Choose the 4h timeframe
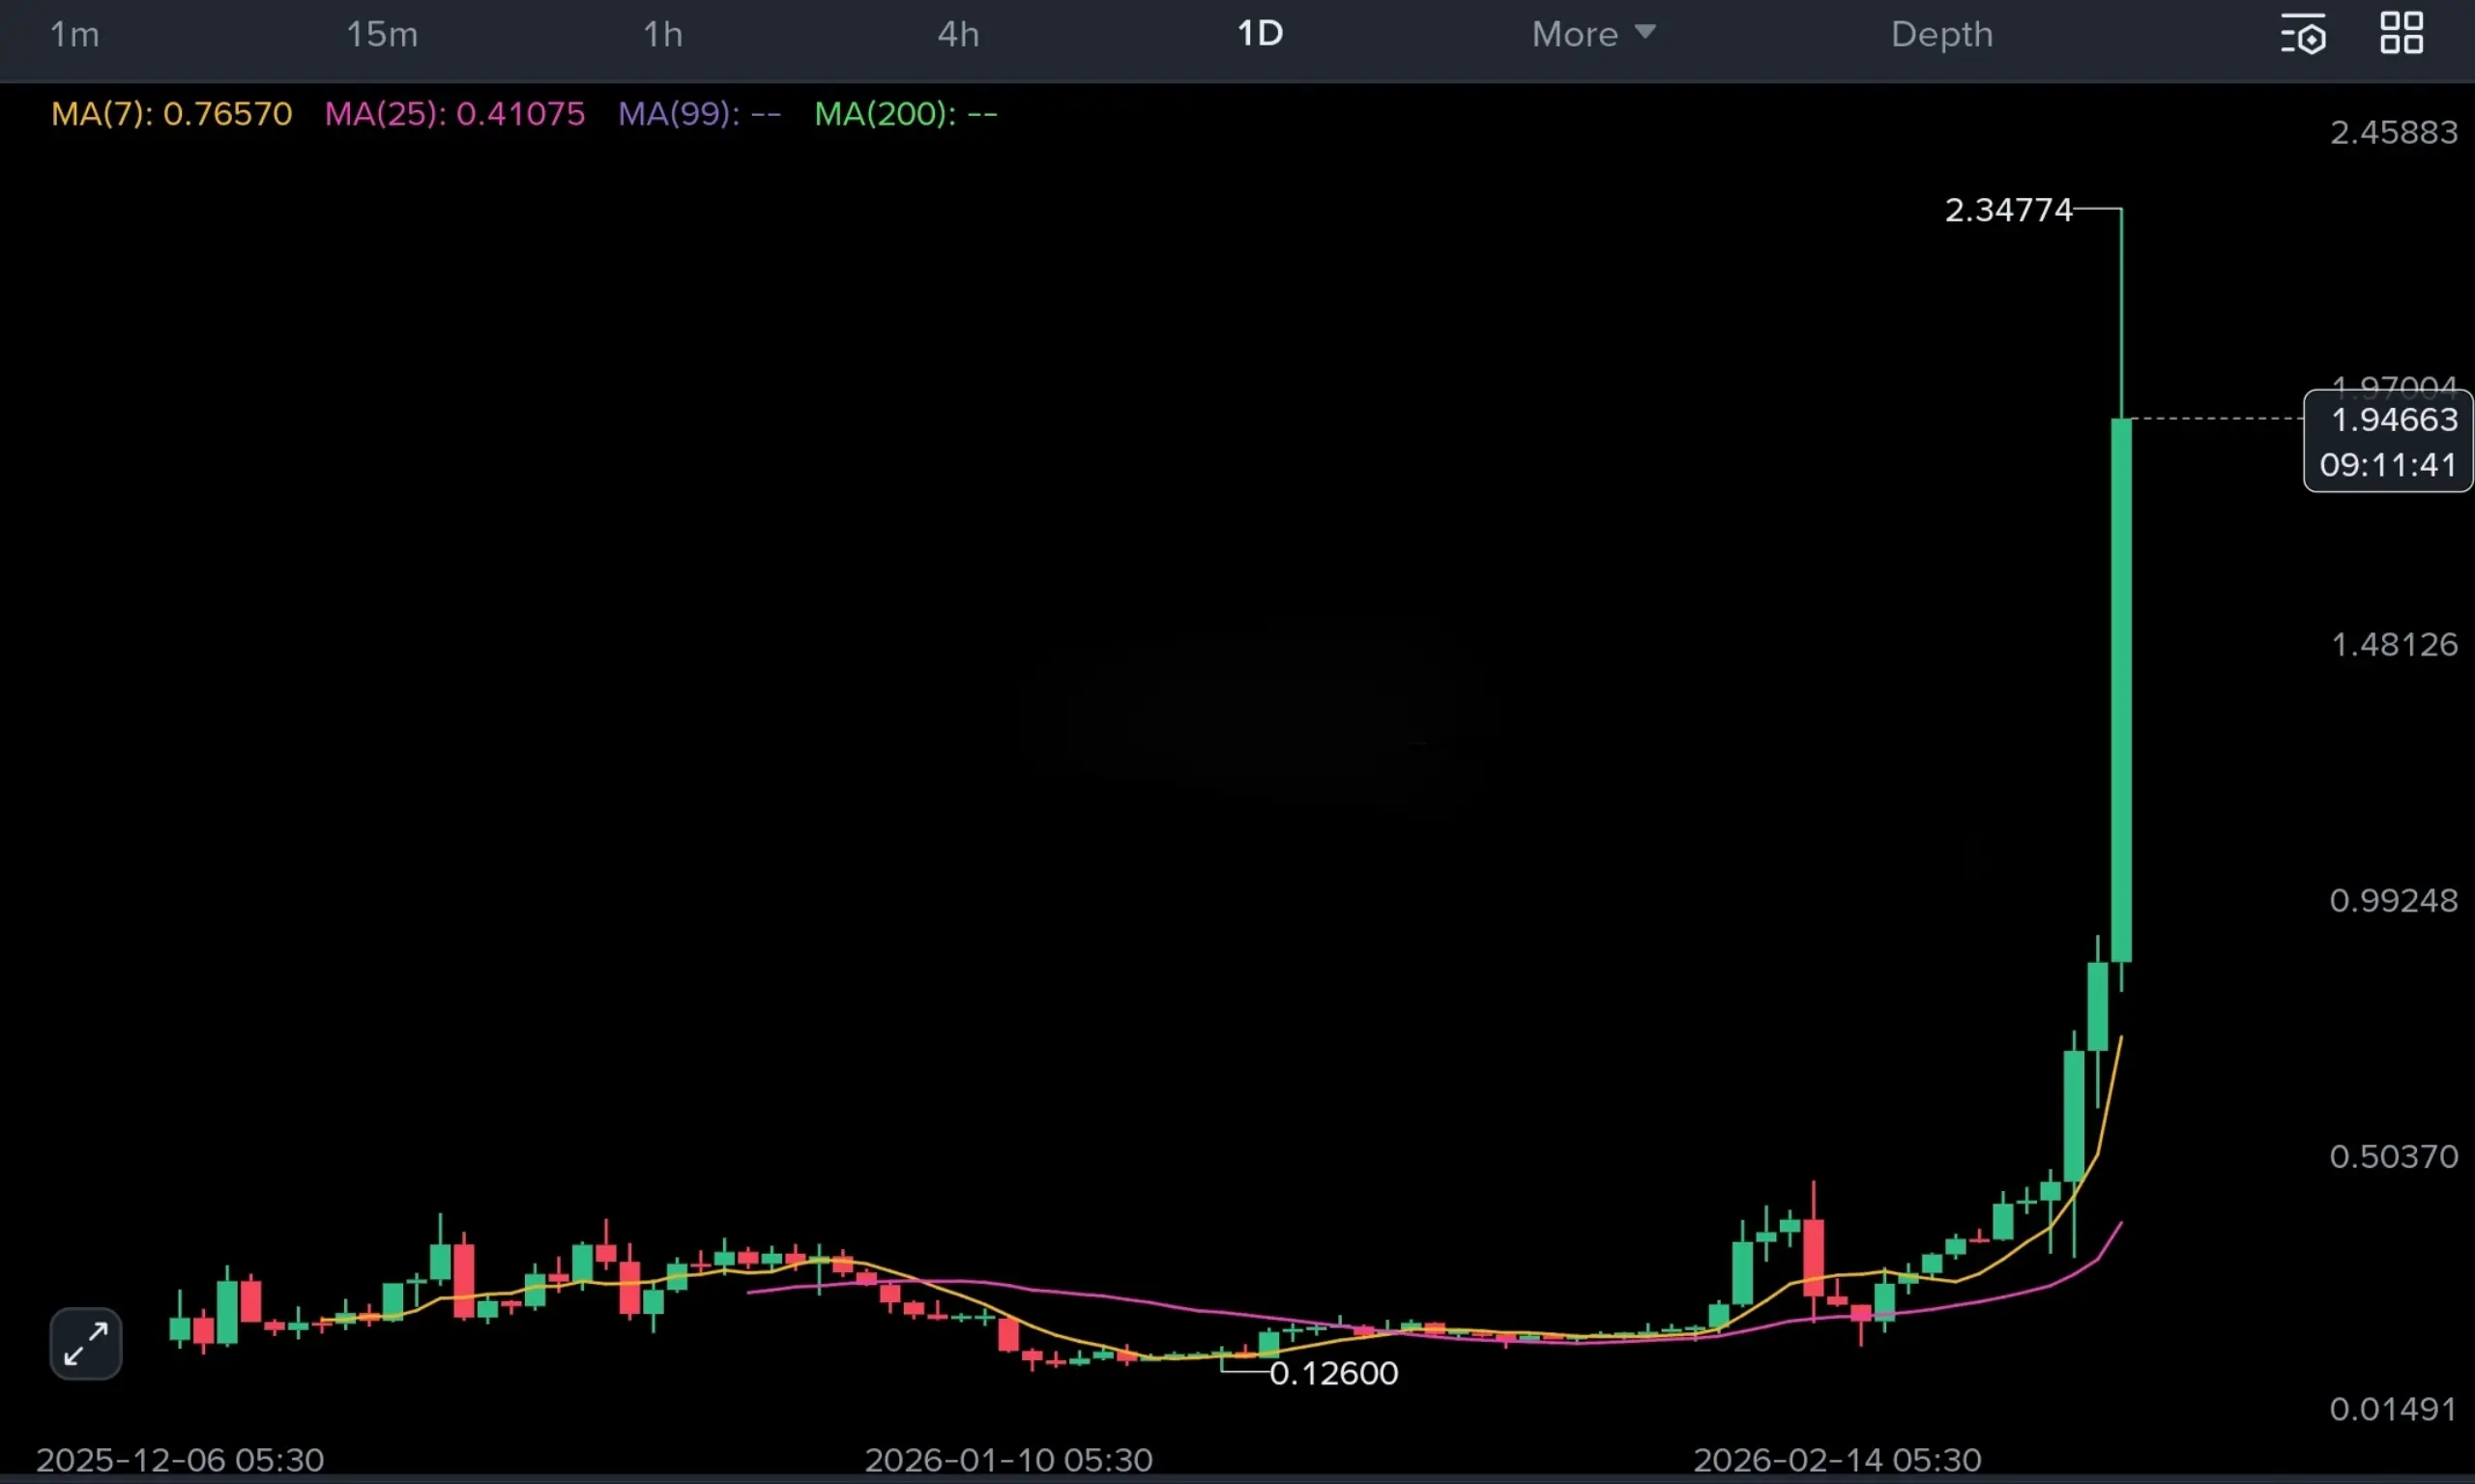 tap(958, 35)
